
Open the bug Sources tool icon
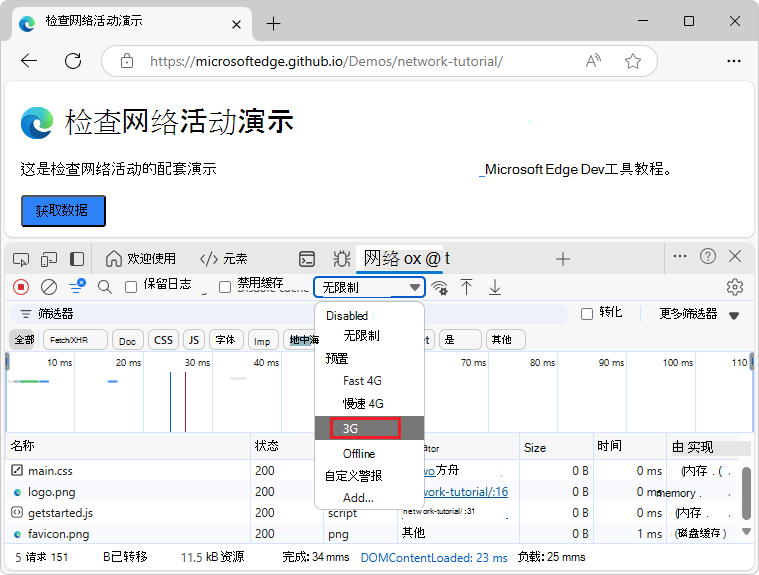[x=342, y=259]
